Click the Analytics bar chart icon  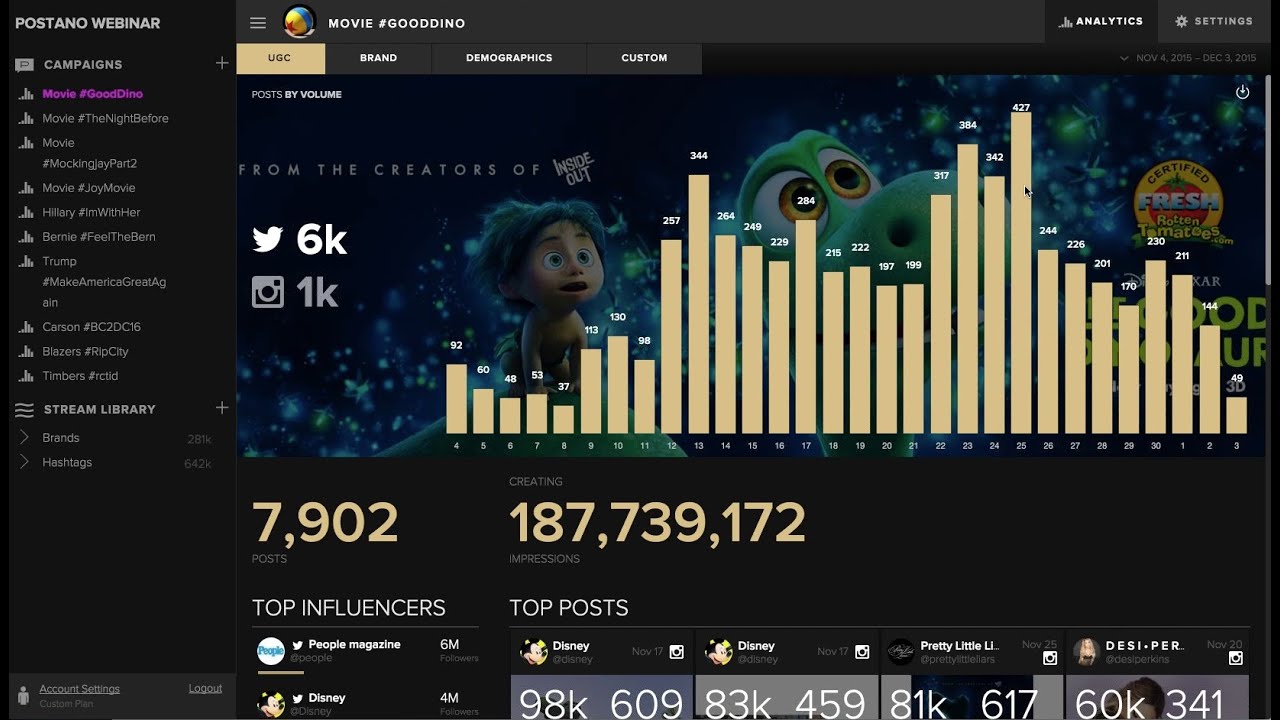click(1065, 22)
